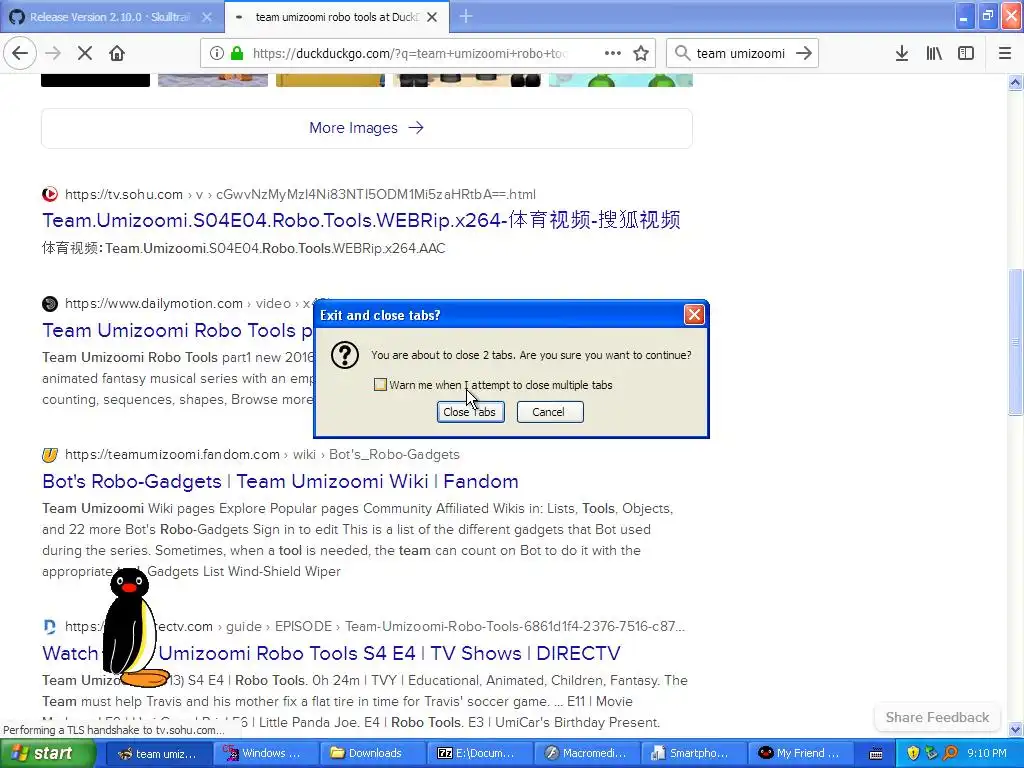Bookmark this page with the star
The width and height of the screenshot is (1024, 768).
point(641,54)
